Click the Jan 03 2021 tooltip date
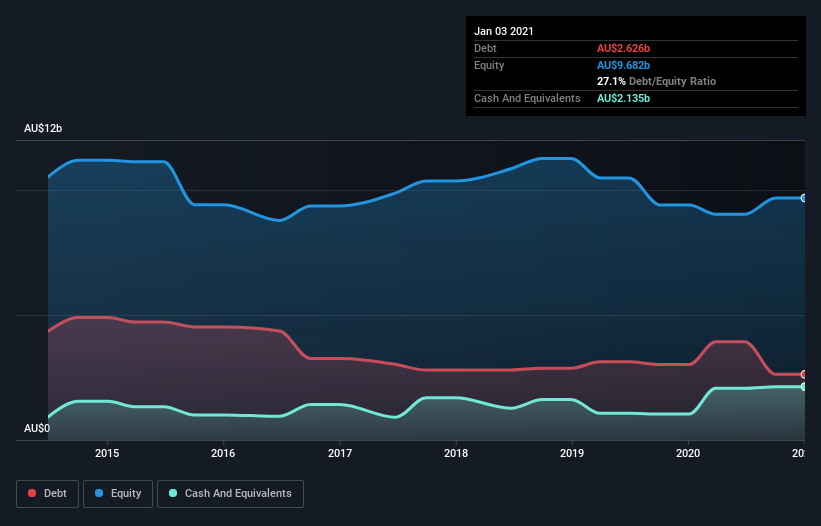Viewport: 821px width, 526px height. click(x=504, y=31)
